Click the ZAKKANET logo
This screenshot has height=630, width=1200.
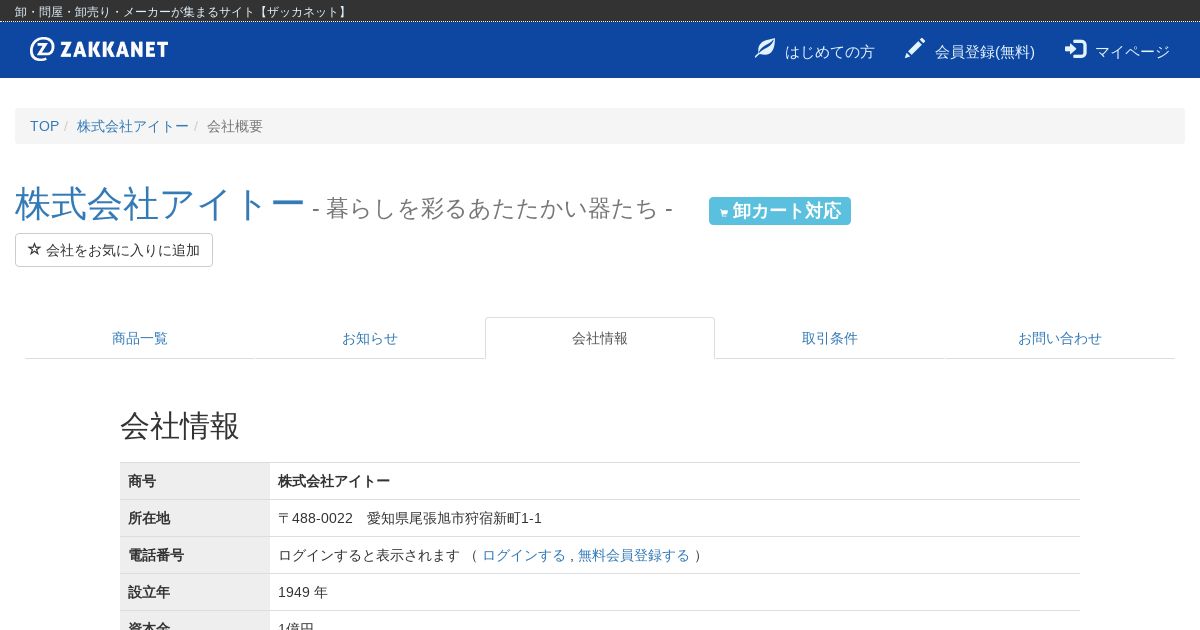click(99, 49)
